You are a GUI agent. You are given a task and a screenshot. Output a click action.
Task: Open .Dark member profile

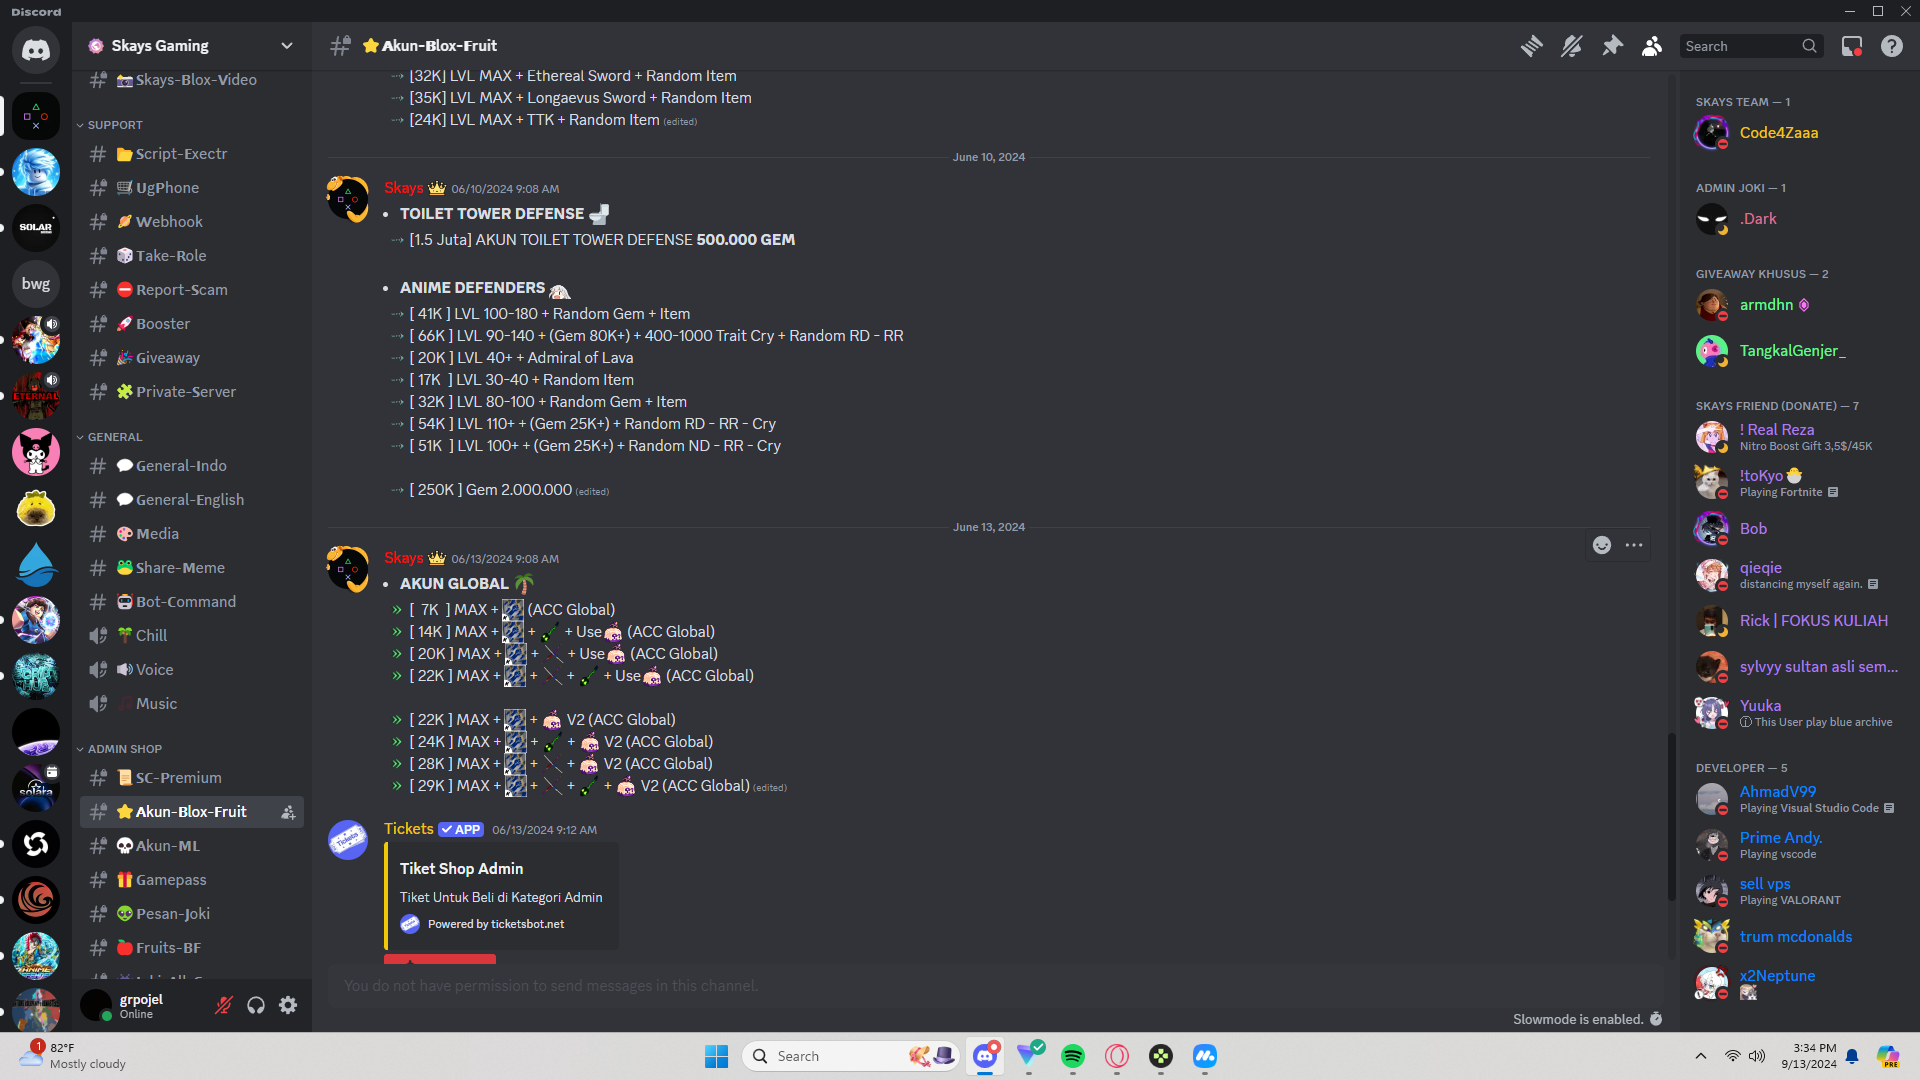pyautogui.click(x=1792, y=219)
